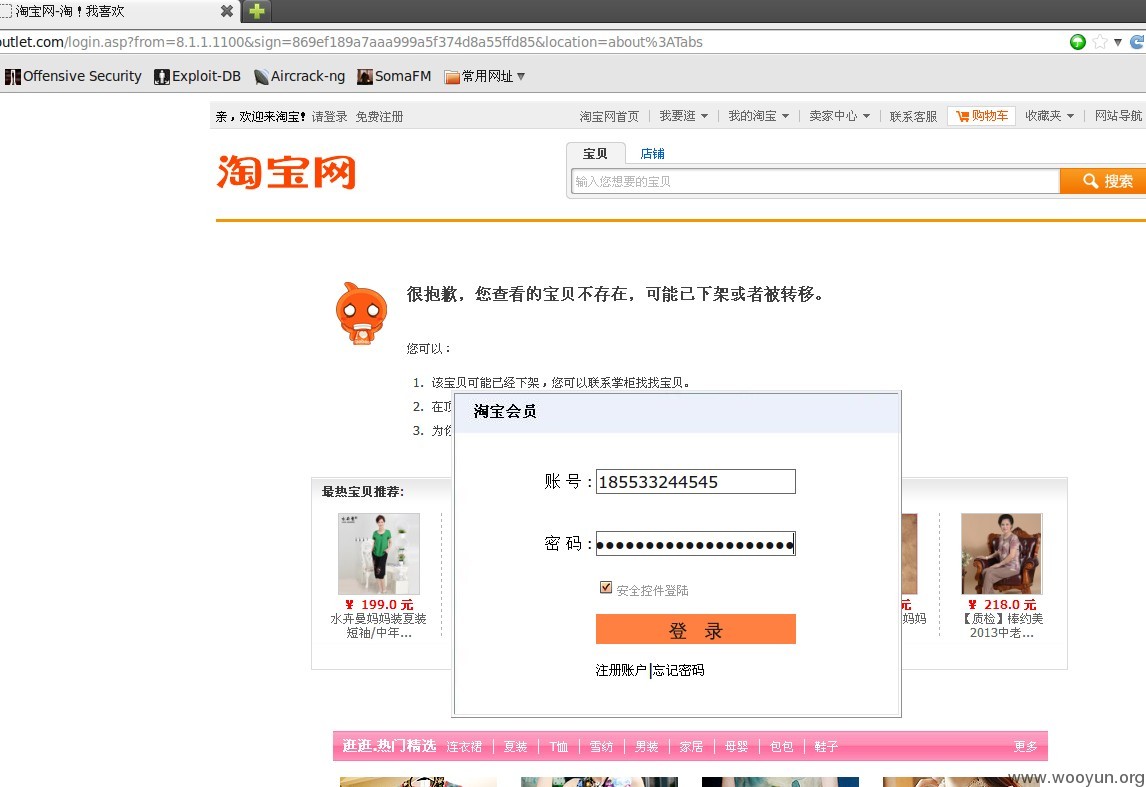The width and height of the screenshot is (1146, 787).
Task: Click the 密码 password field
Action: pos(695,544)
